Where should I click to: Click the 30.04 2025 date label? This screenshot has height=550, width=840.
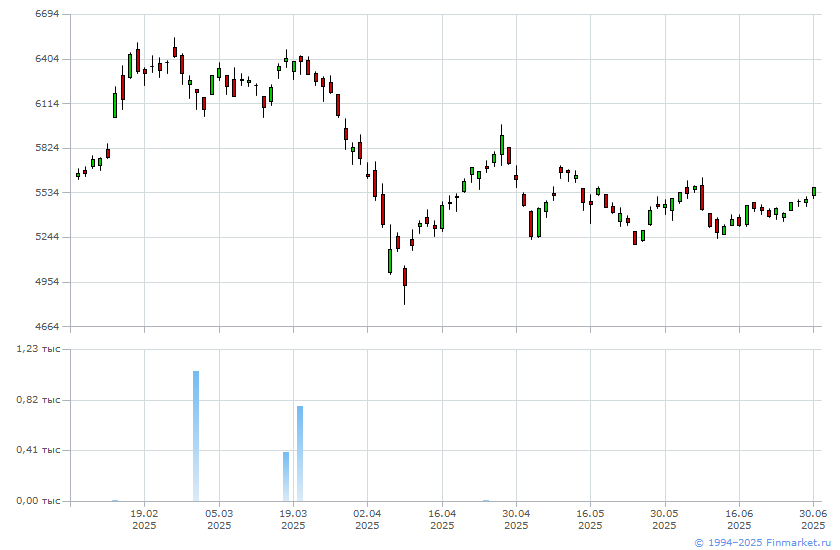pos(516,519)
